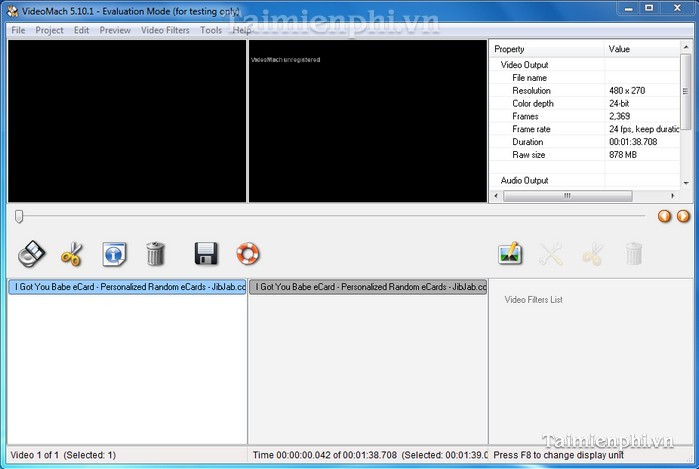
Task: Click the timeline slider handle
Action: pyautogui.click(x=19, y=216)
